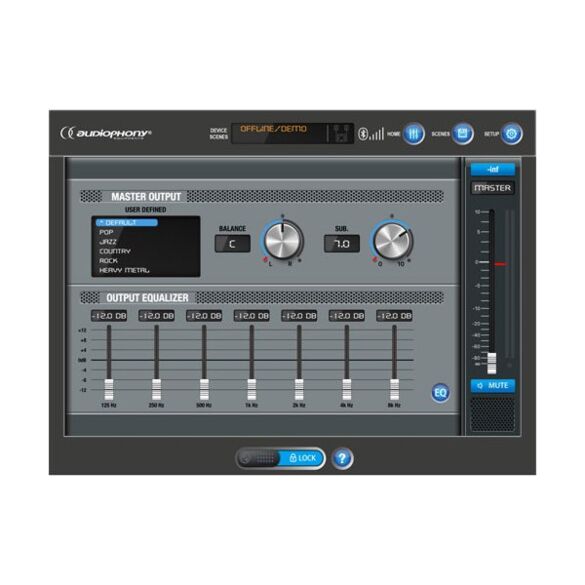Screen dimensions: 585x585
Task: Toggle the master Mute button
Action: (x=493, y=385)
